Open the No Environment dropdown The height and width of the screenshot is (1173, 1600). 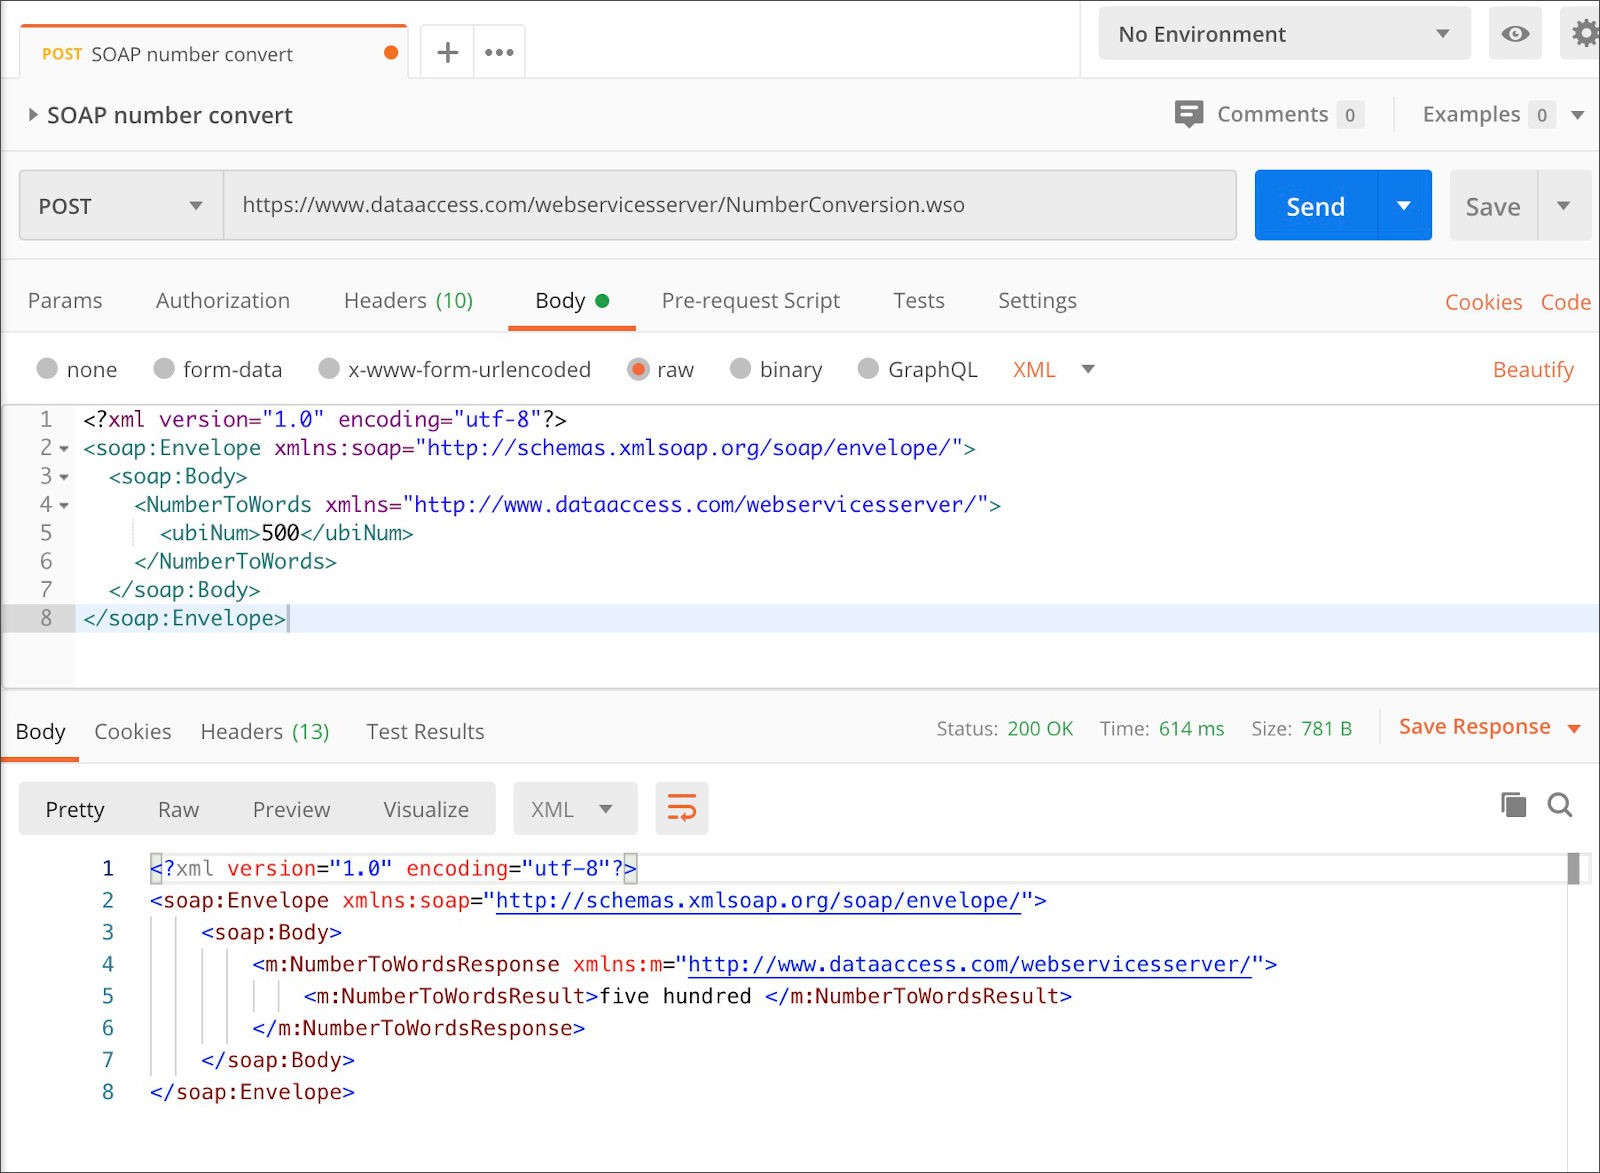(1284, 34)
